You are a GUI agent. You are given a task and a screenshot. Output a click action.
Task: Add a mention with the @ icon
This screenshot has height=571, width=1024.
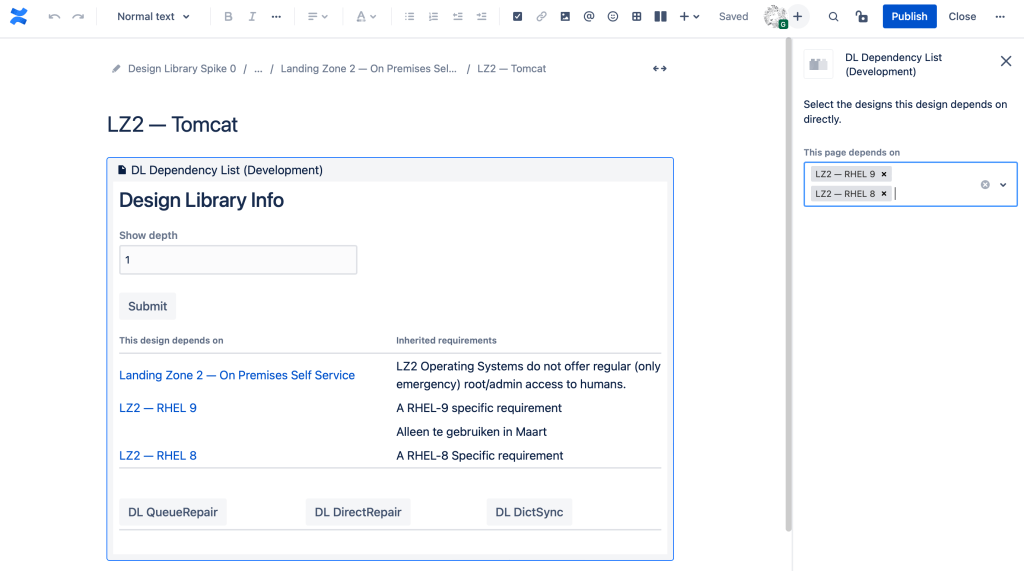[x=589, y=17]
